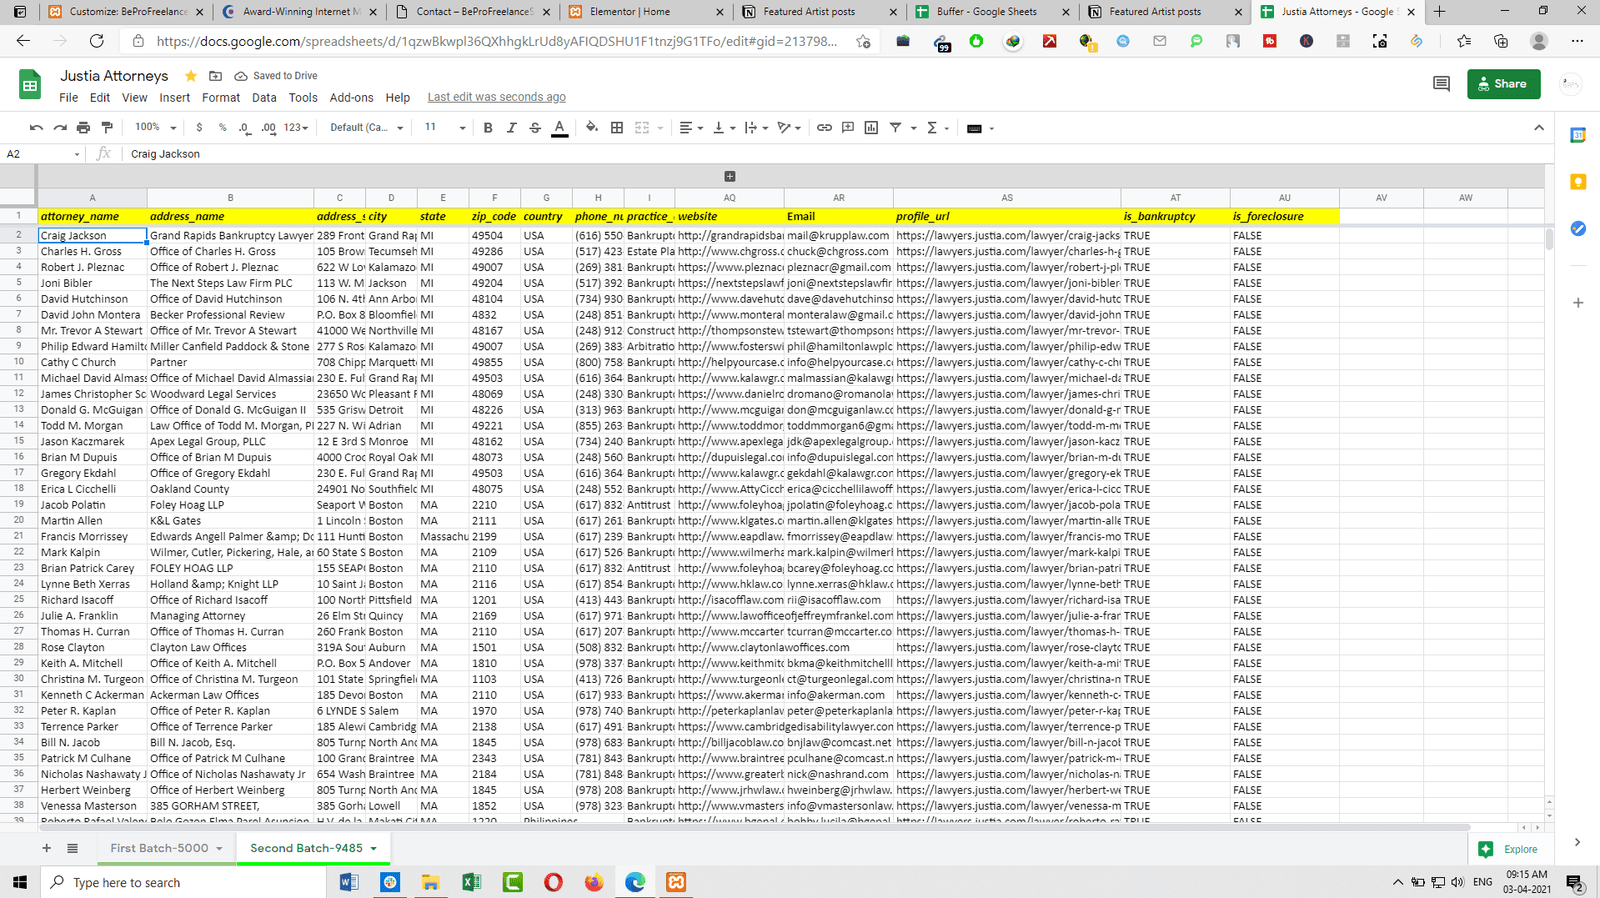The width and height of the screenshot is (1600, 898).
Task: Open more number formats 123 dropdown
Action: click(x=296, y=128)
